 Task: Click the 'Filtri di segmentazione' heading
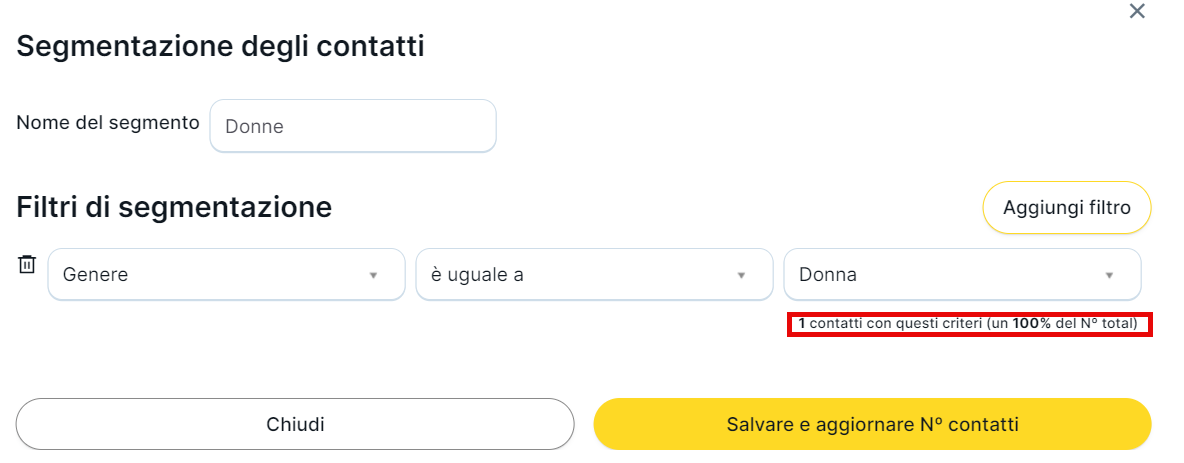click(x=174, y=207)
